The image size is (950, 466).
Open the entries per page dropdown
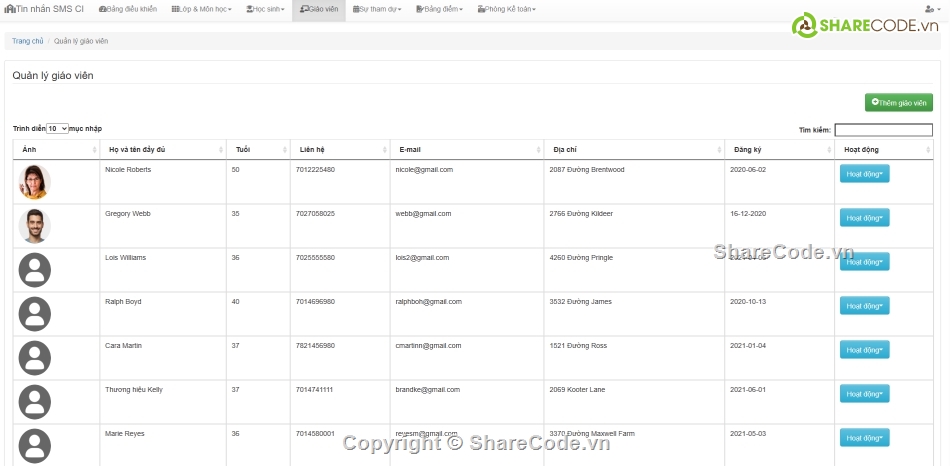[x=58, y=128]
